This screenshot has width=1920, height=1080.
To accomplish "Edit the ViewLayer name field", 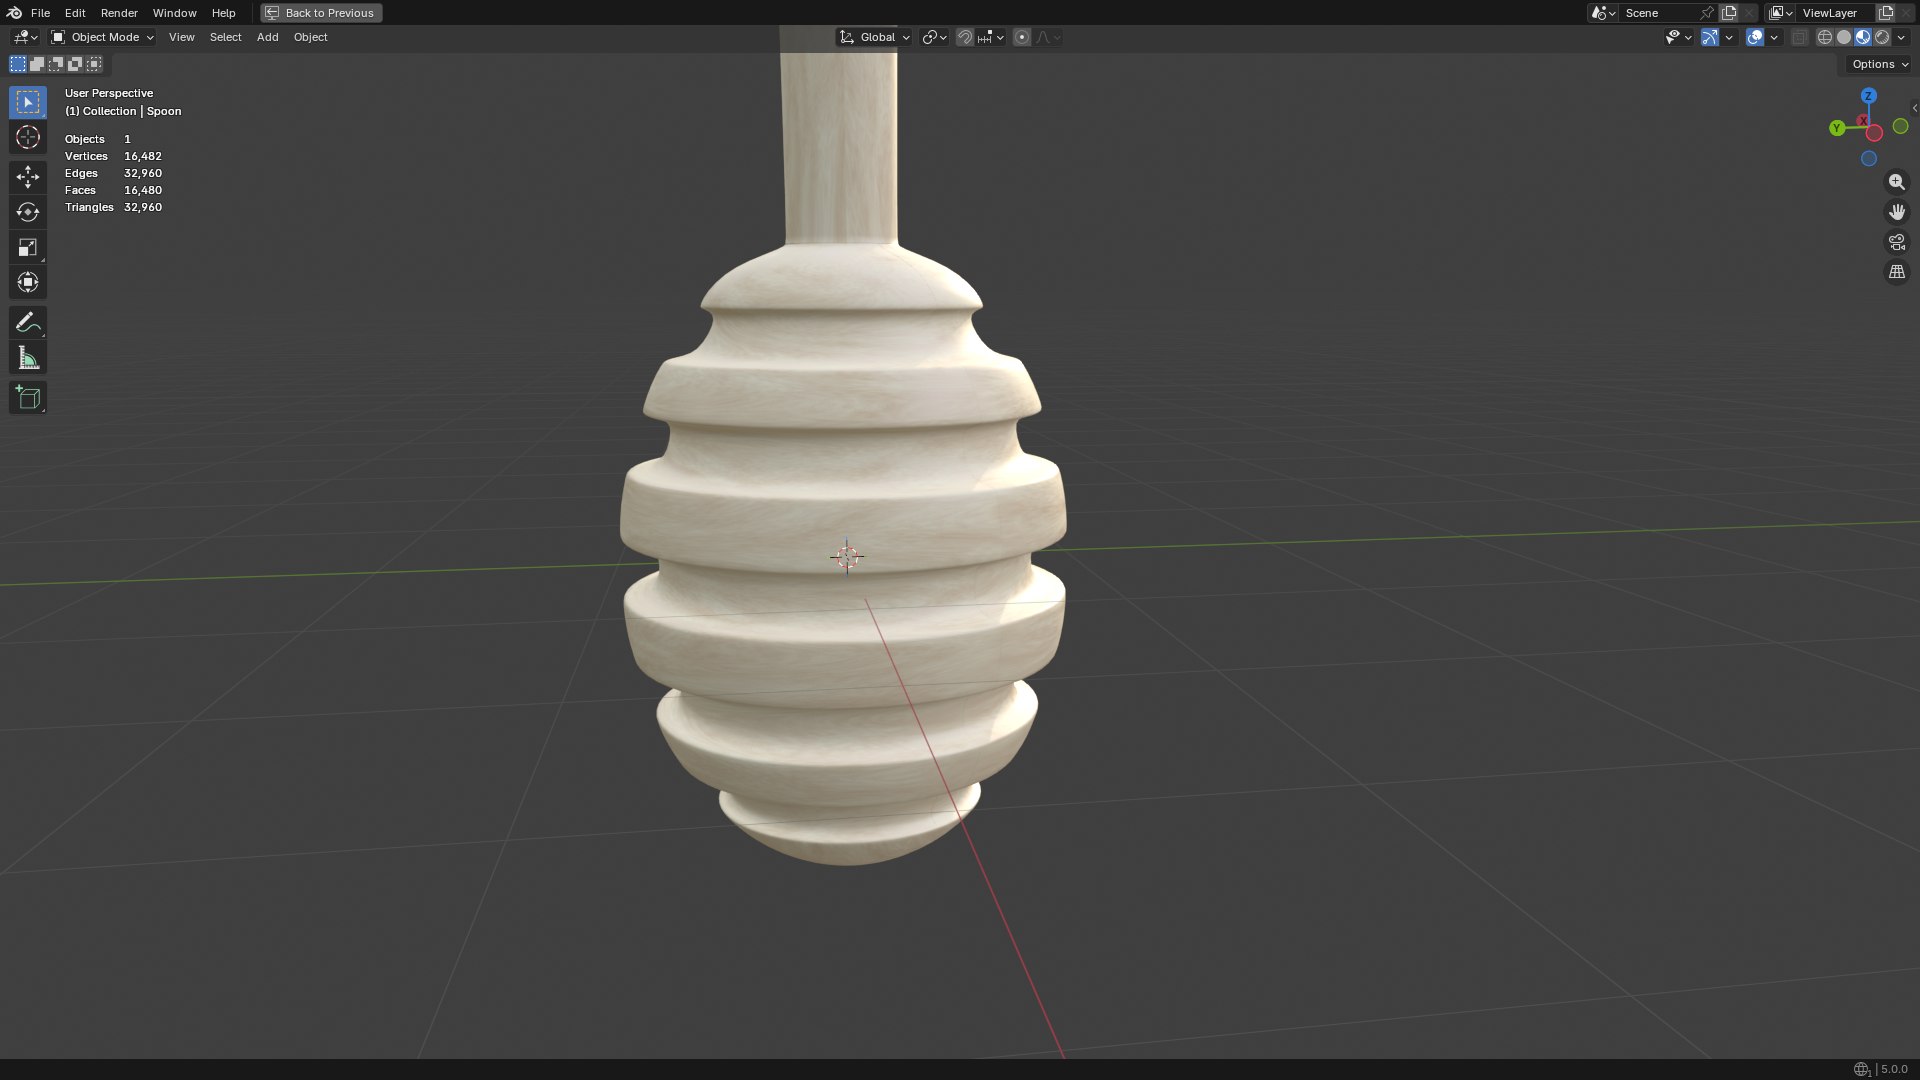I will 1836,13.
